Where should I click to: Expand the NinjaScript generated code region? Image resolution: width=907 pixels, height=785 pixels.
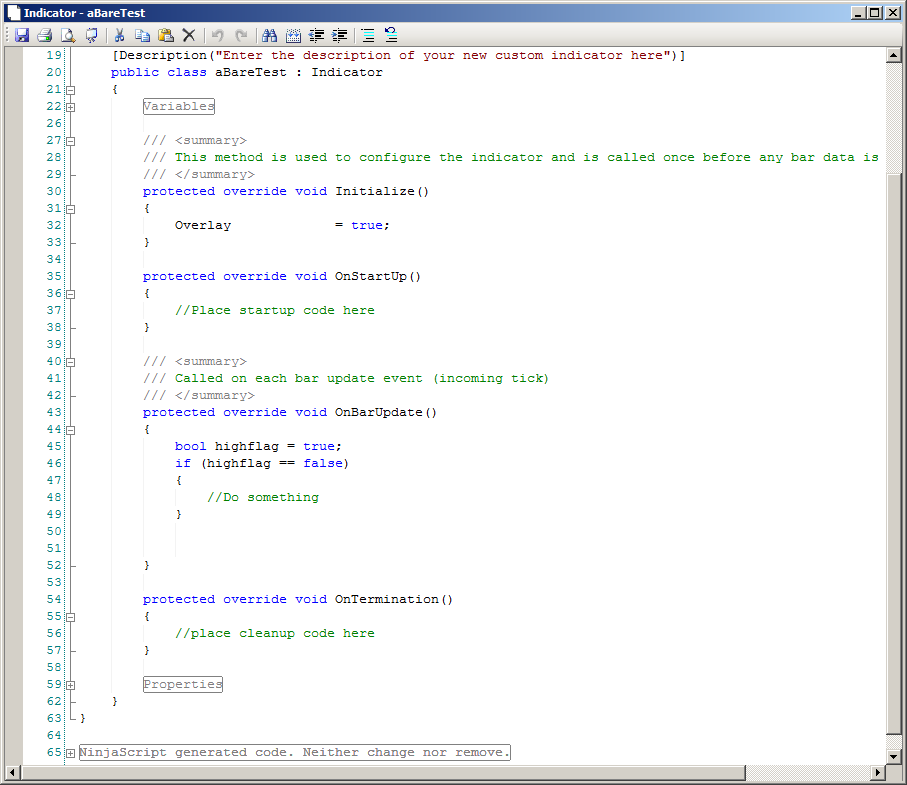tap(71, 753)
